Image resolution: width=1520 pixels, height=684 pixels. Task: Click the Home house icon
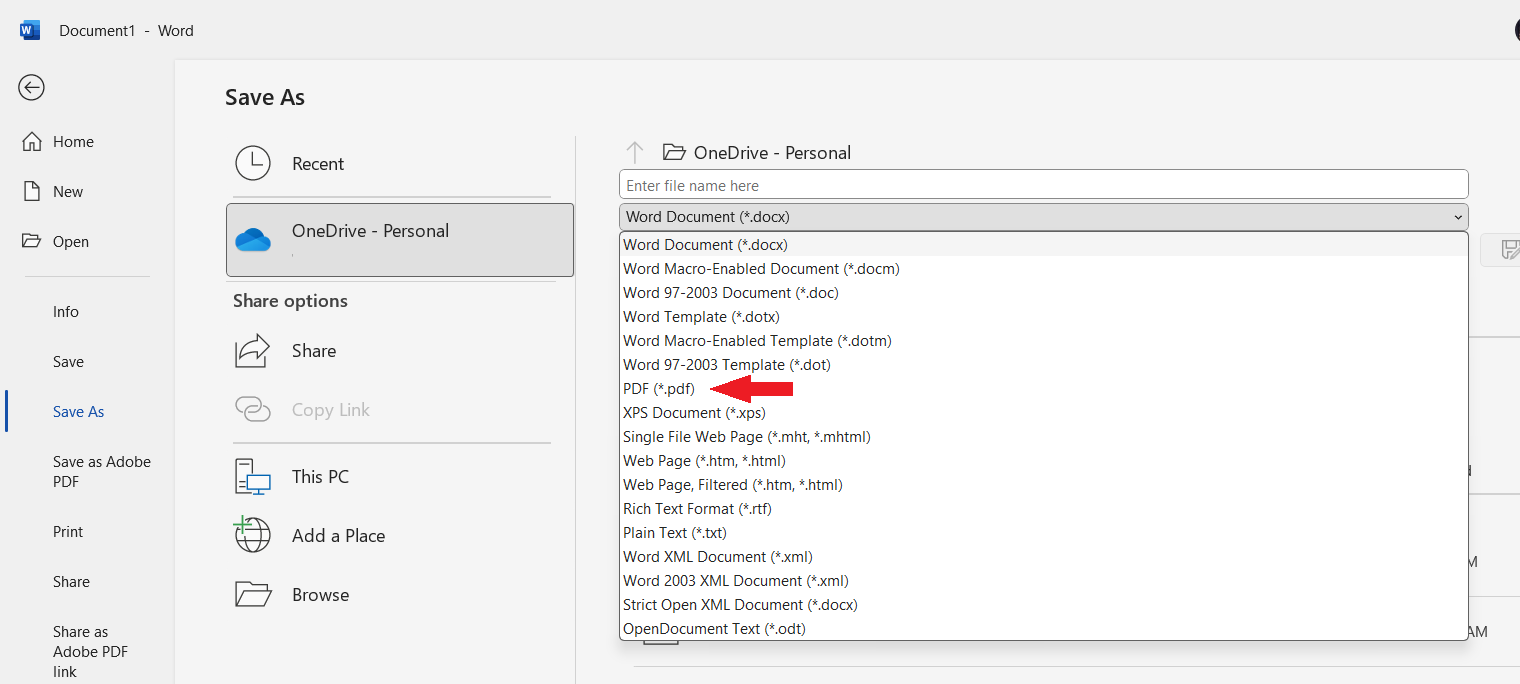click(32, 142)
